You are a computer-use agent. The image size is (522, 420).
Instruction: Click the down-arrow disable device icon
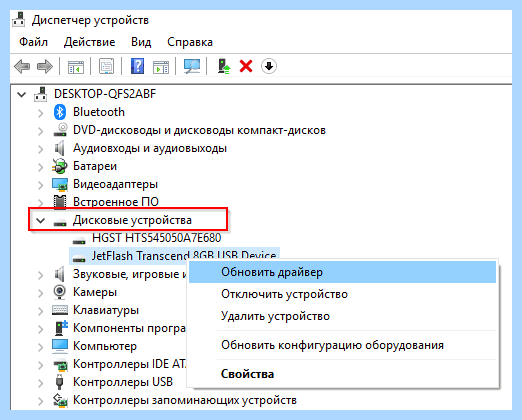tap(269, 66)
